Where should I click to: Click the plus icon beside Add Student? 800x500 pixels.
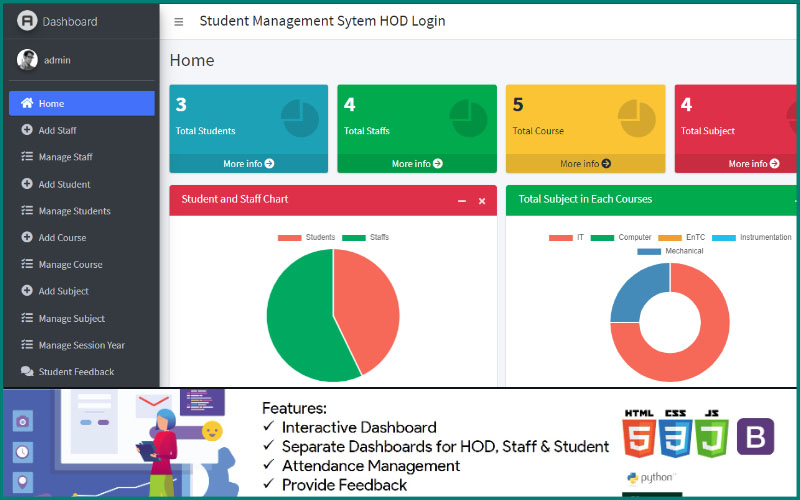(x=27, y=184)
